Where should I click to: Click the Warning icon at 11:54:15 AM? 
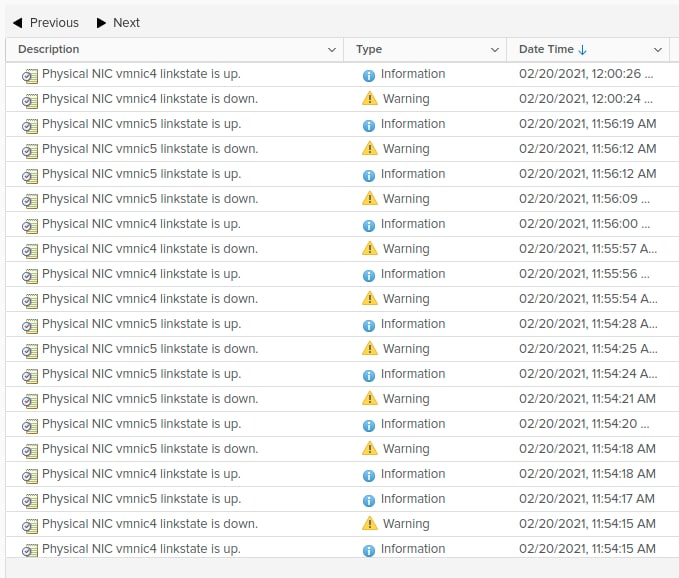click(x=369, y=523)
